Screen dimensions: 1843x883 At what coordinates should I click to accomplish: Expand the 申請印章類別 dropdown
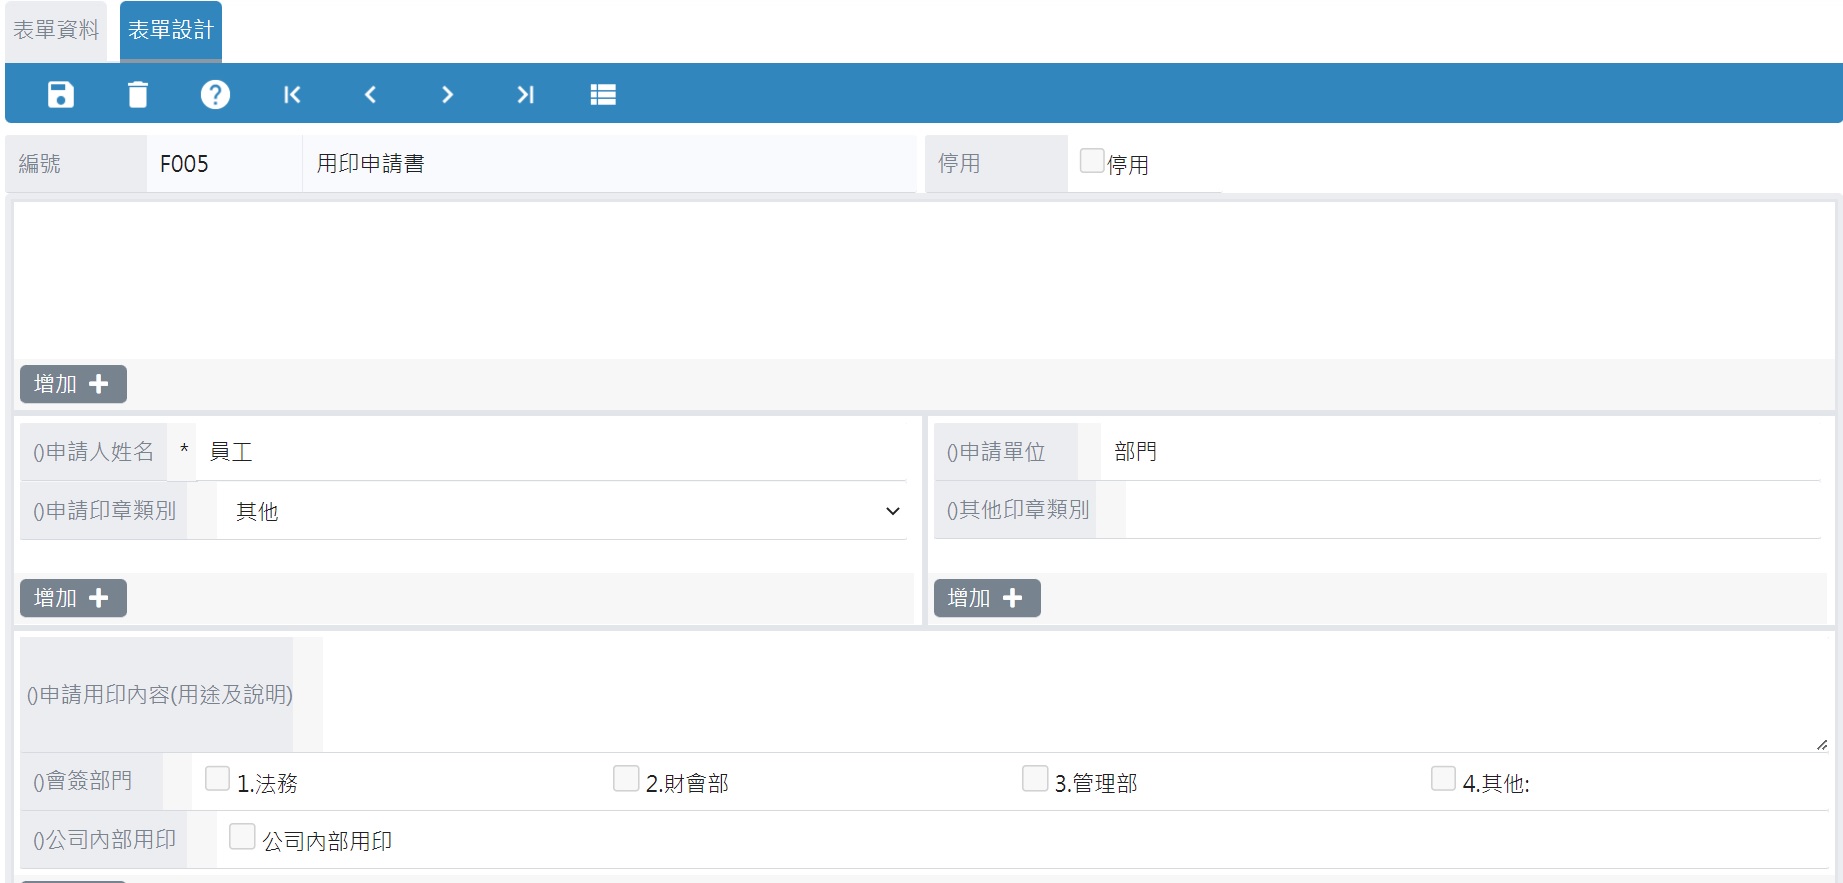coord(561,511)
